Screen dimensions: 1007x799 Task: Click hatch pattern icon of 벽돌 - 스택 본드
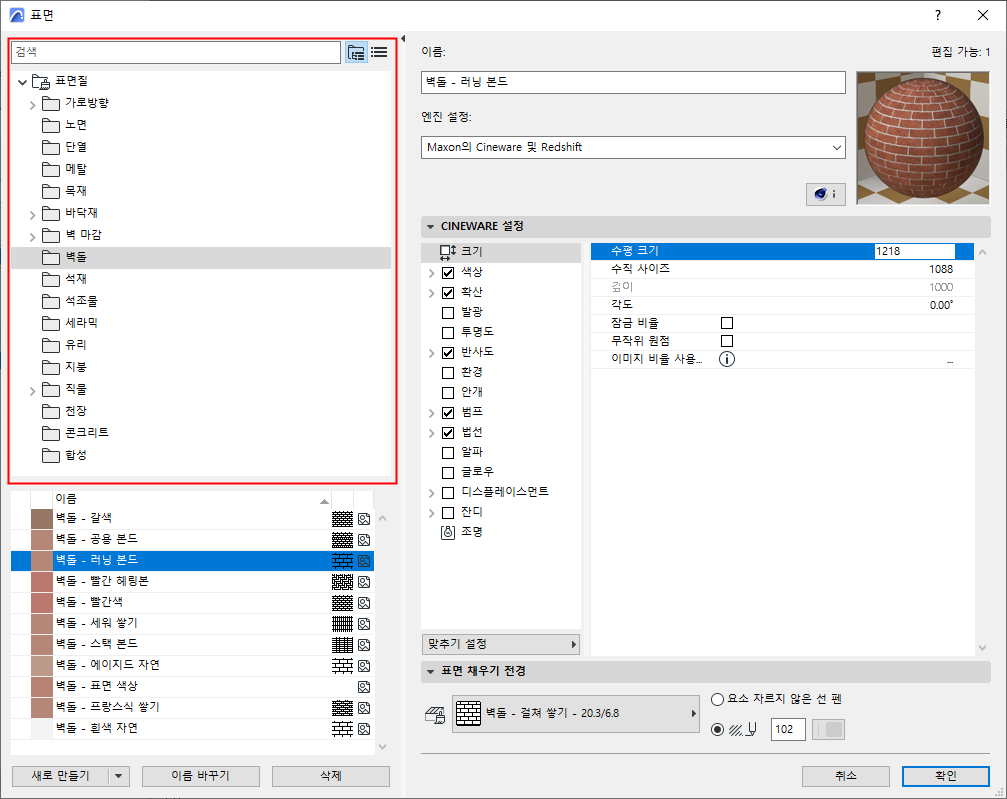click(x=342, y=645)
